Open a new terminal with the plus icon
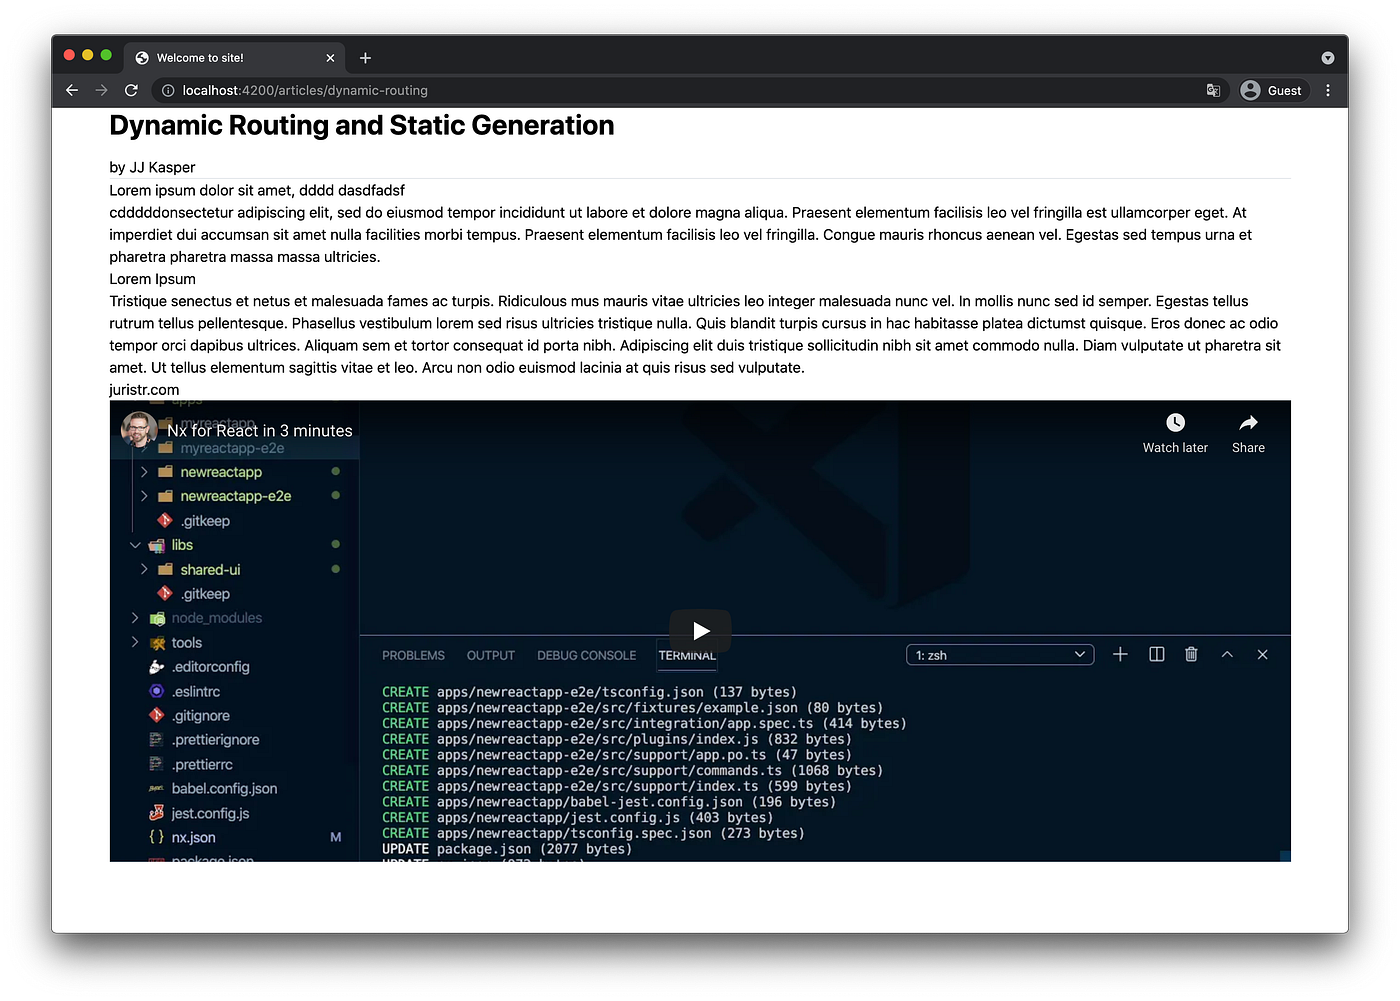The width and height of the screenshot is (1400, 1001). [1120, 654]
